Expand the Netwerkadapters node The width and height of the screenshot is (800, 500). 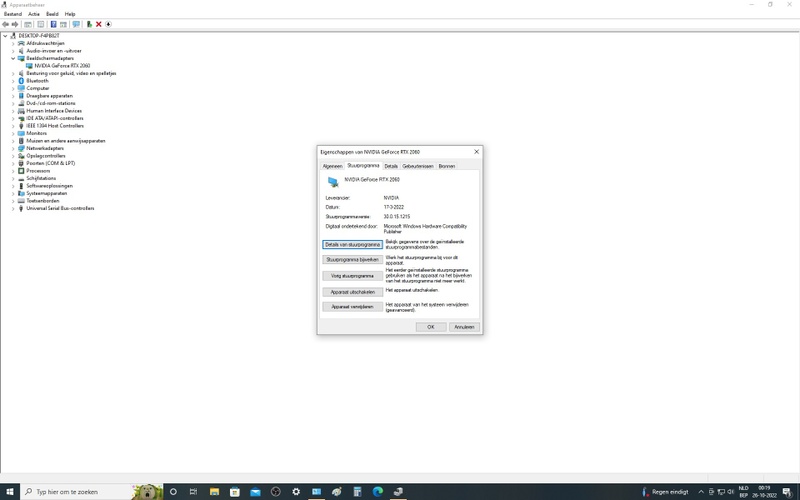point(13,148)
